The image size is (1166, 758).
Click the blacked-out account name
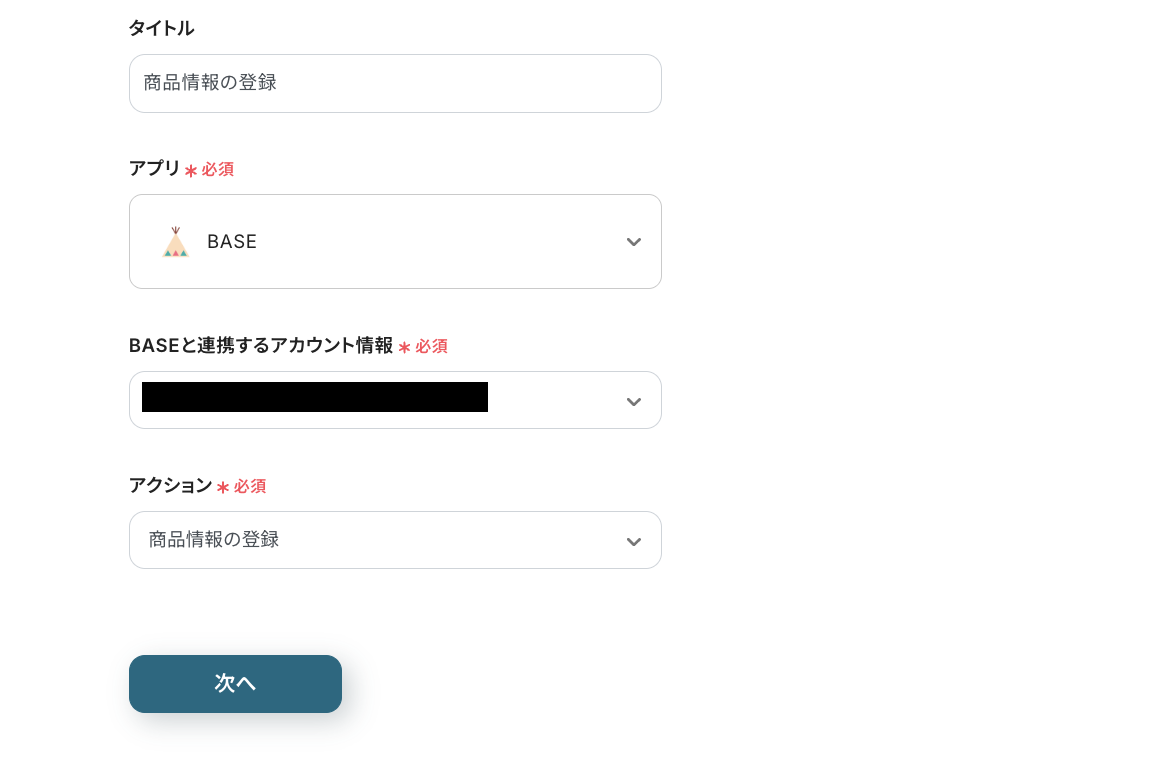coord(315,397)
